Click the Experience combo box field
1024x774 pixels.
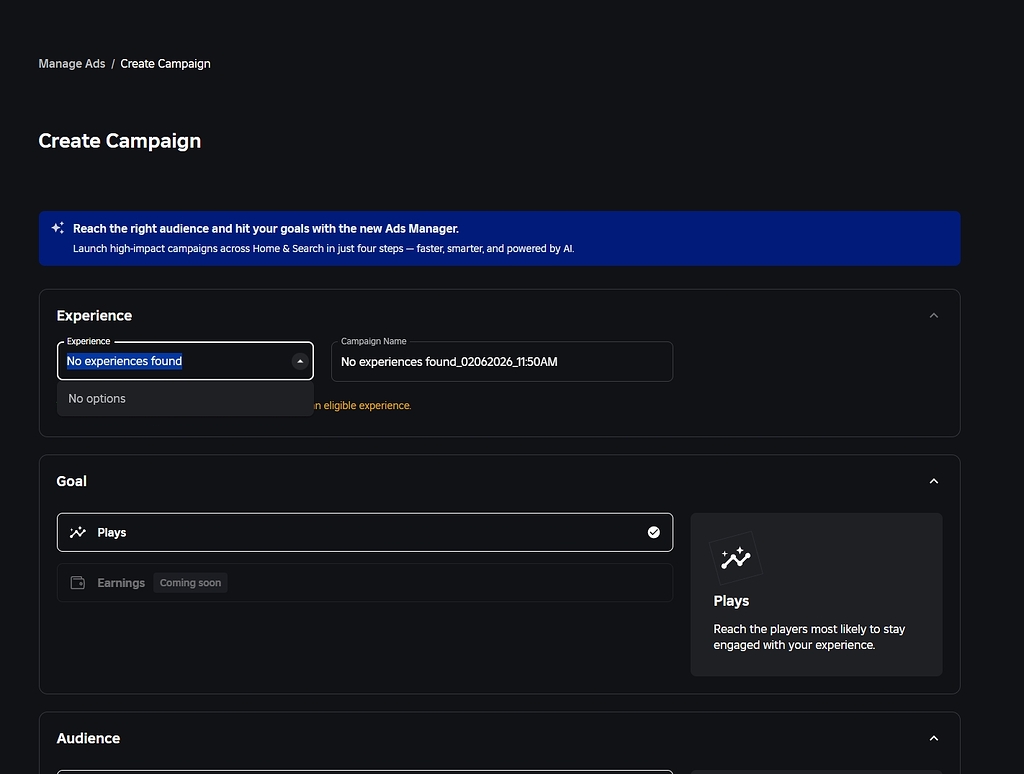[185, 361]
